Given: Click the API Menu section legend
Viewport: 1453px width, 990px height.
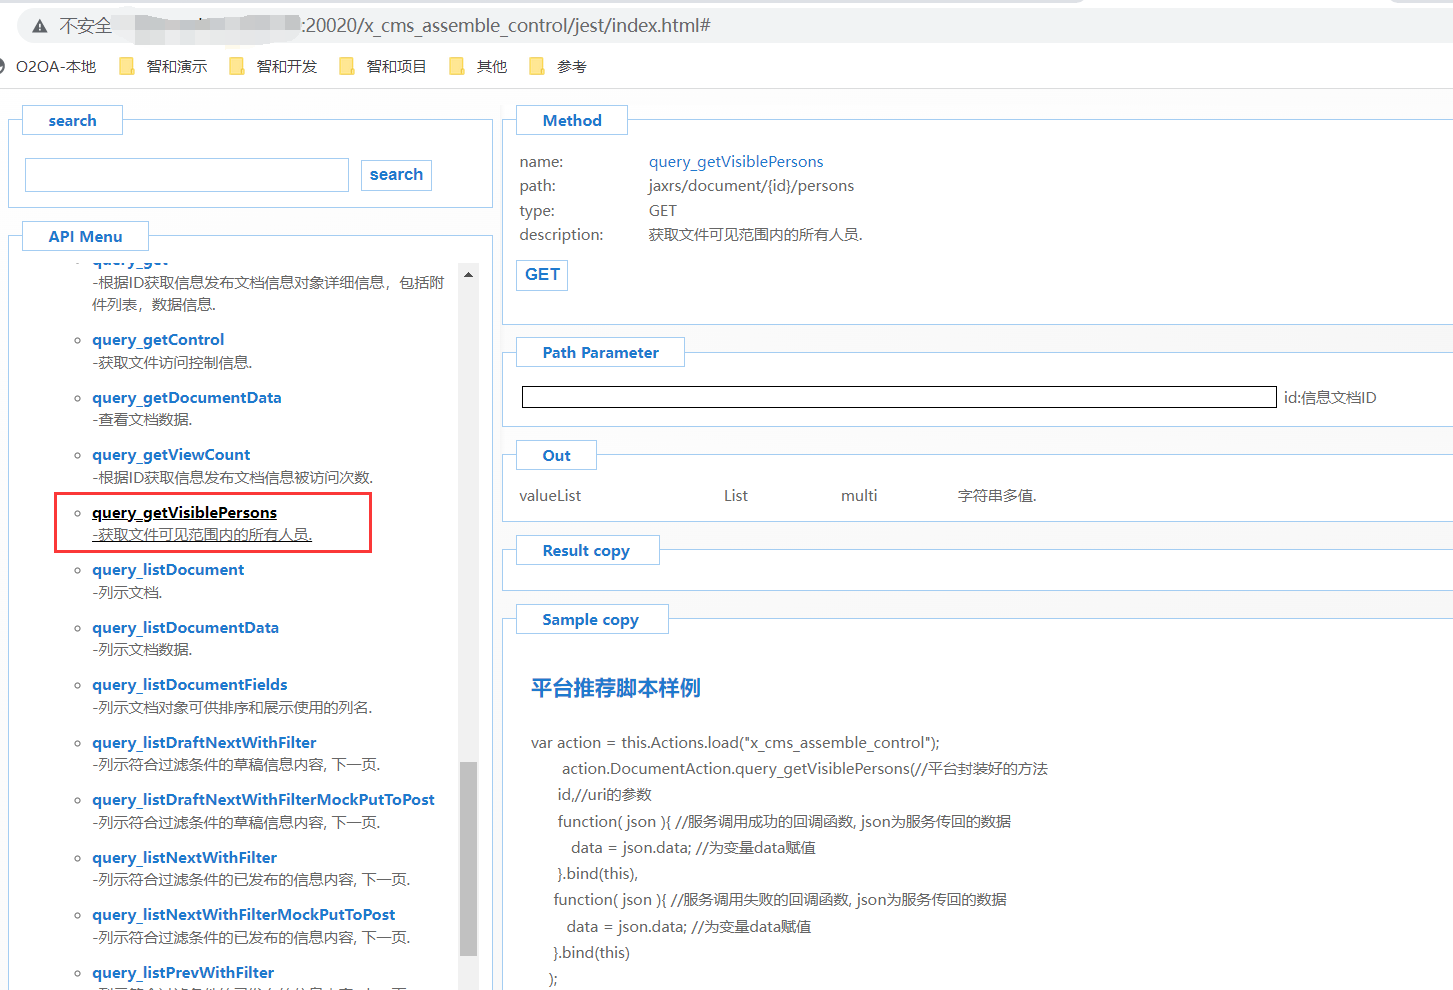Looking at the screenshot, I should coord(85,237).
